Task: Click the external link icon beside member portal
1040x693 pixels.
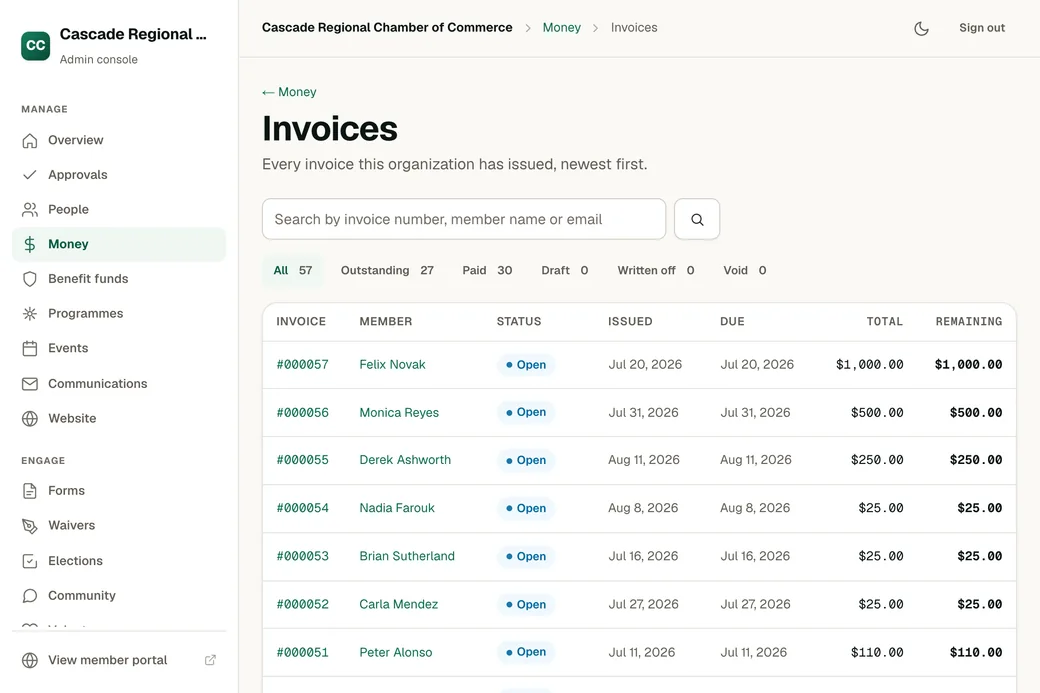Action: point(210,660)
